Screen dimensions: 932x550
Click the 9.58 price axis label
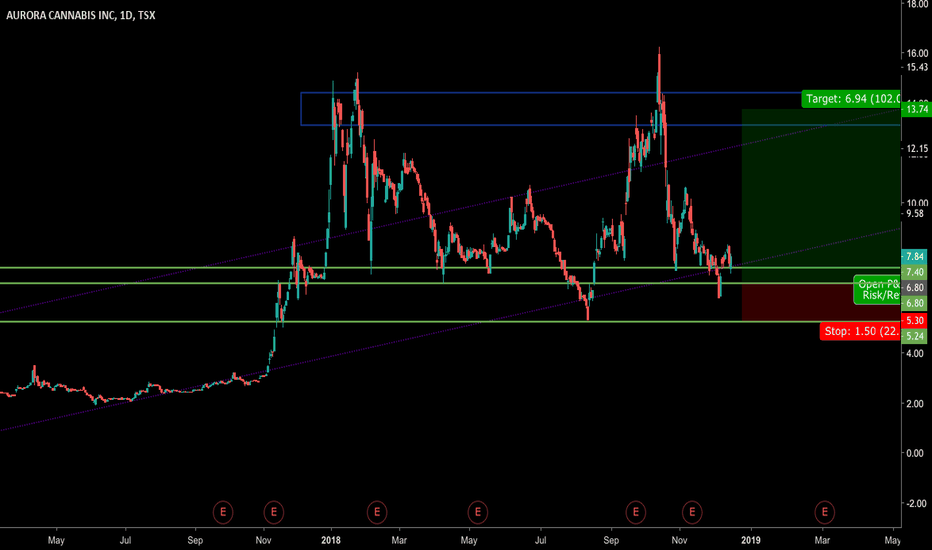[915, 213]
